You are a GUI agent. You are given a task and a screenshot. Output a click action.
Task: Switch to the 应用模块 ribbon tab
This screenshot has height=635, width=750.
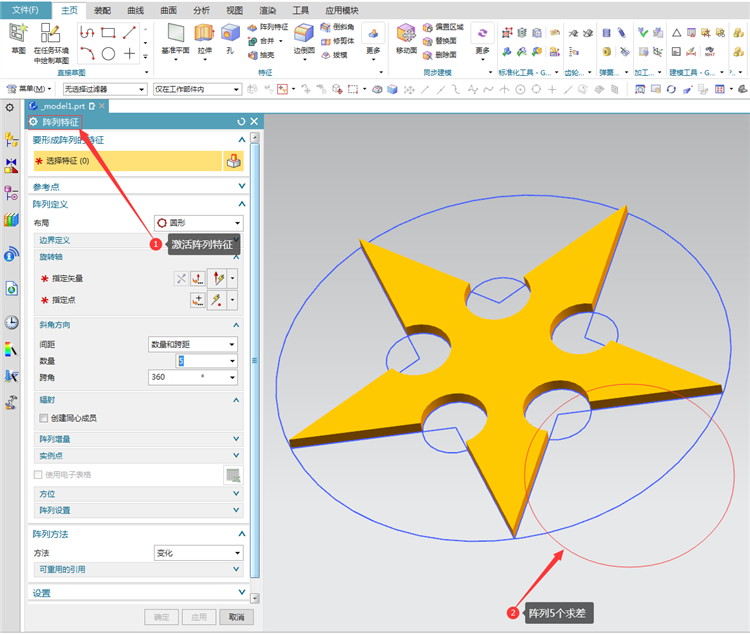[x=342, y=11]
